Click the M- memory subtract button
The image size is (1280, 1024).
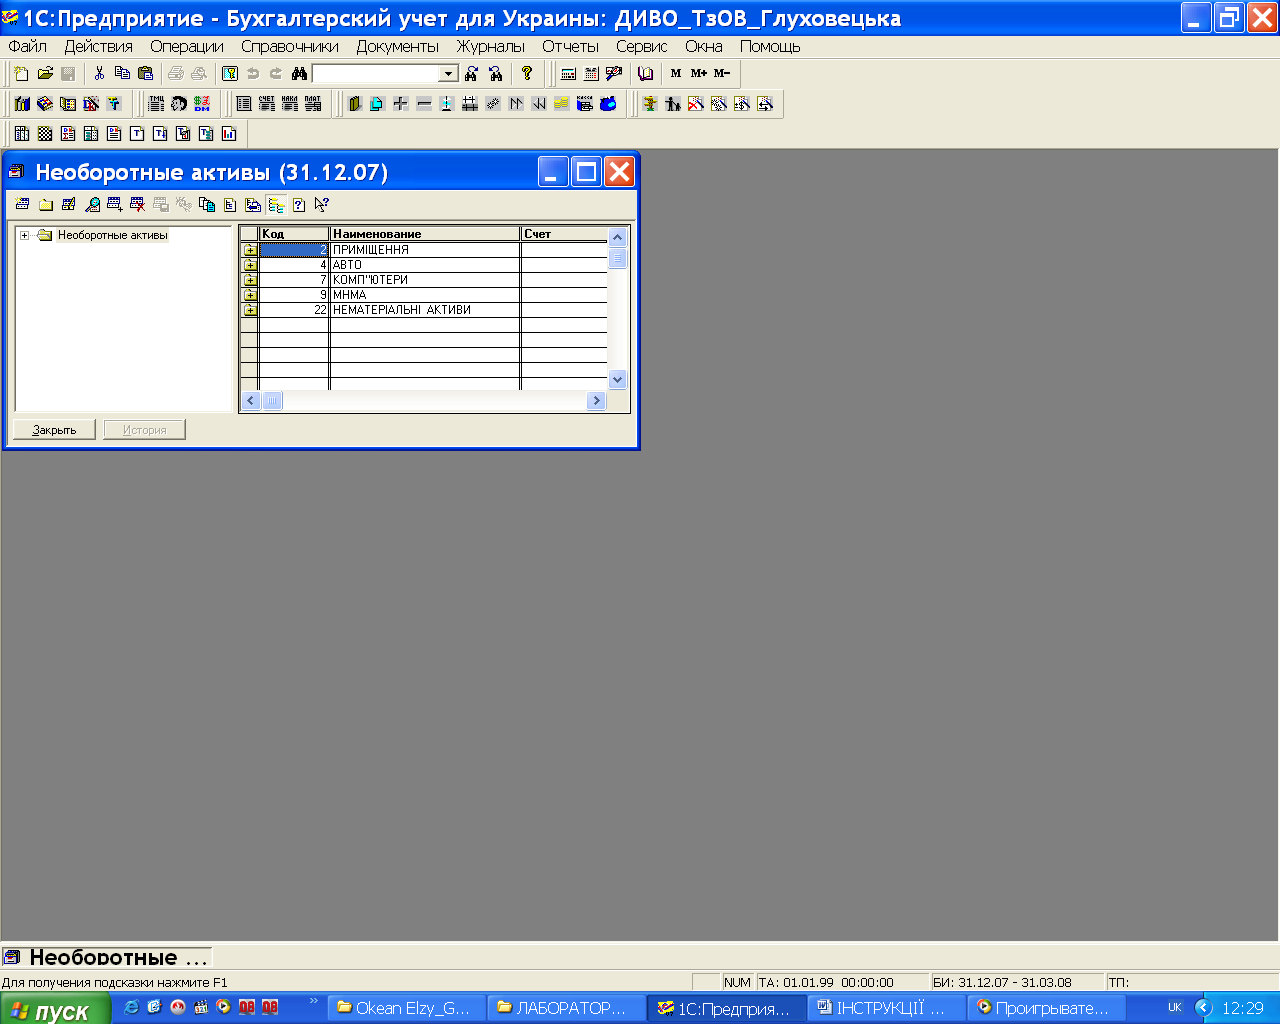(x=722, y=73)
